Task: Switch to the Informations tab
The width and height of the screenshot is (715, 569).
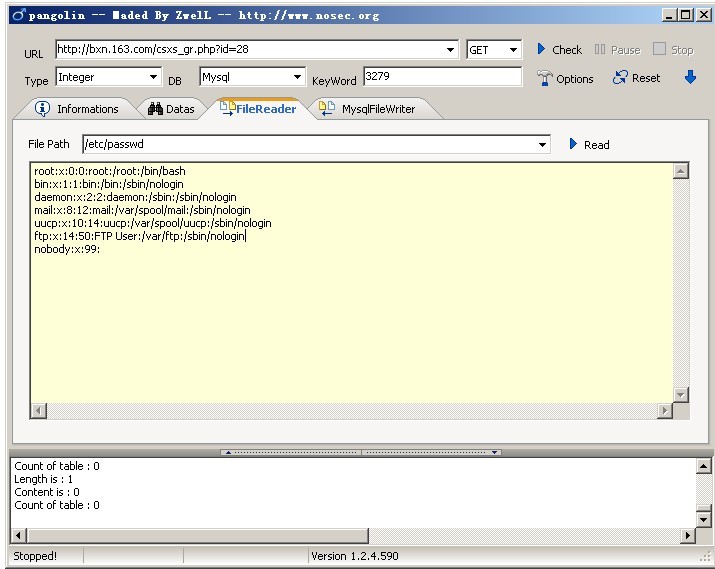Action: coord(77,109)
